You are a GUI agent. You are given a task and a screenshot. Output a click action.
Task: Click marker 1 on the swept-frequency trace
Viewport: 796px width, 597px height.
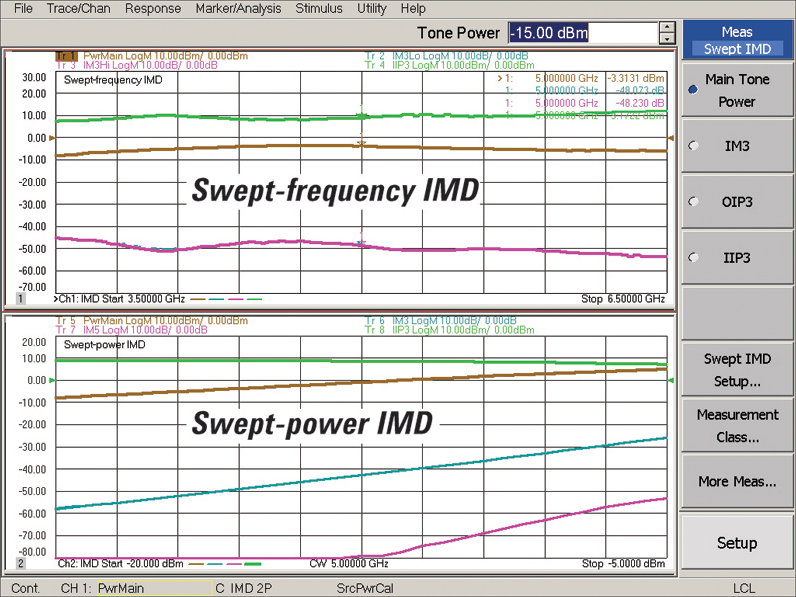[x=362, y=142]
